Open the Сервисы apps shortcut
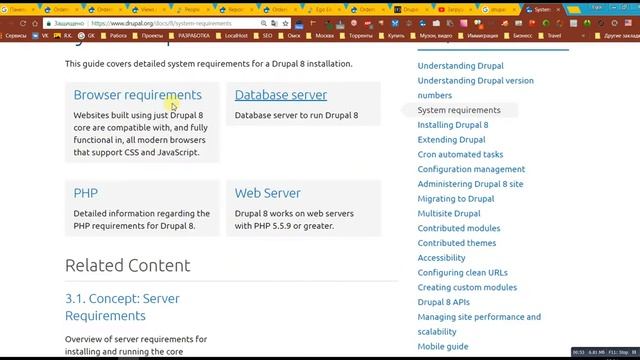The width and height of the screenshot is (640, 360). tap(14, 36)
